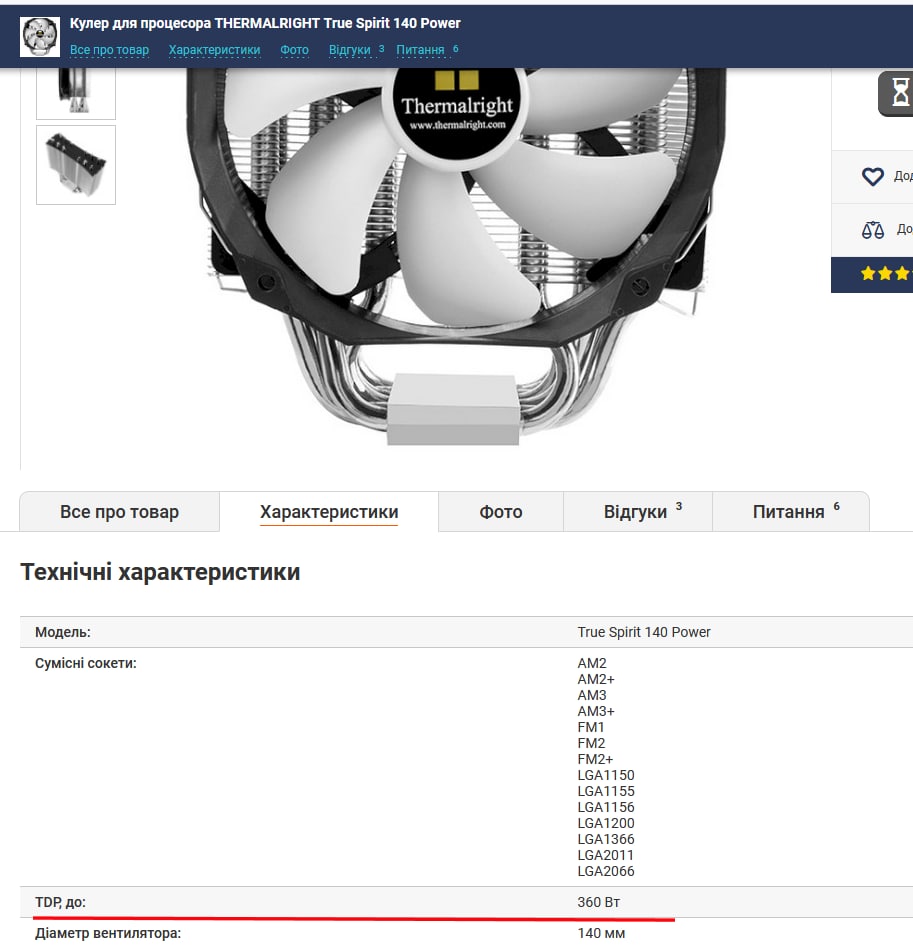Image resolution: width=913 pixels, height=948 pixels.
Task: Click the 'AM3+' socket entry
Action: click(596, 711)
